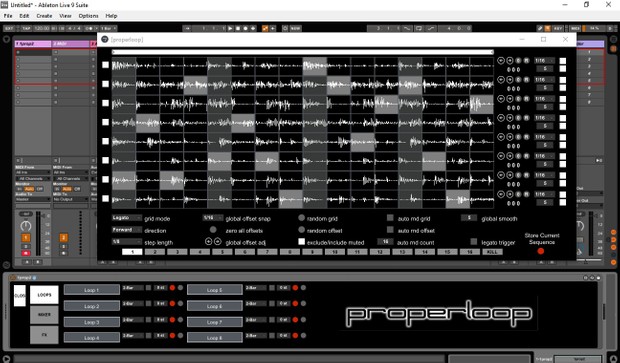Viewport: 620px width, 363px height.
Task: Open the 2-Bar dropdown next to Loop 1
Action: click(133, 288)
